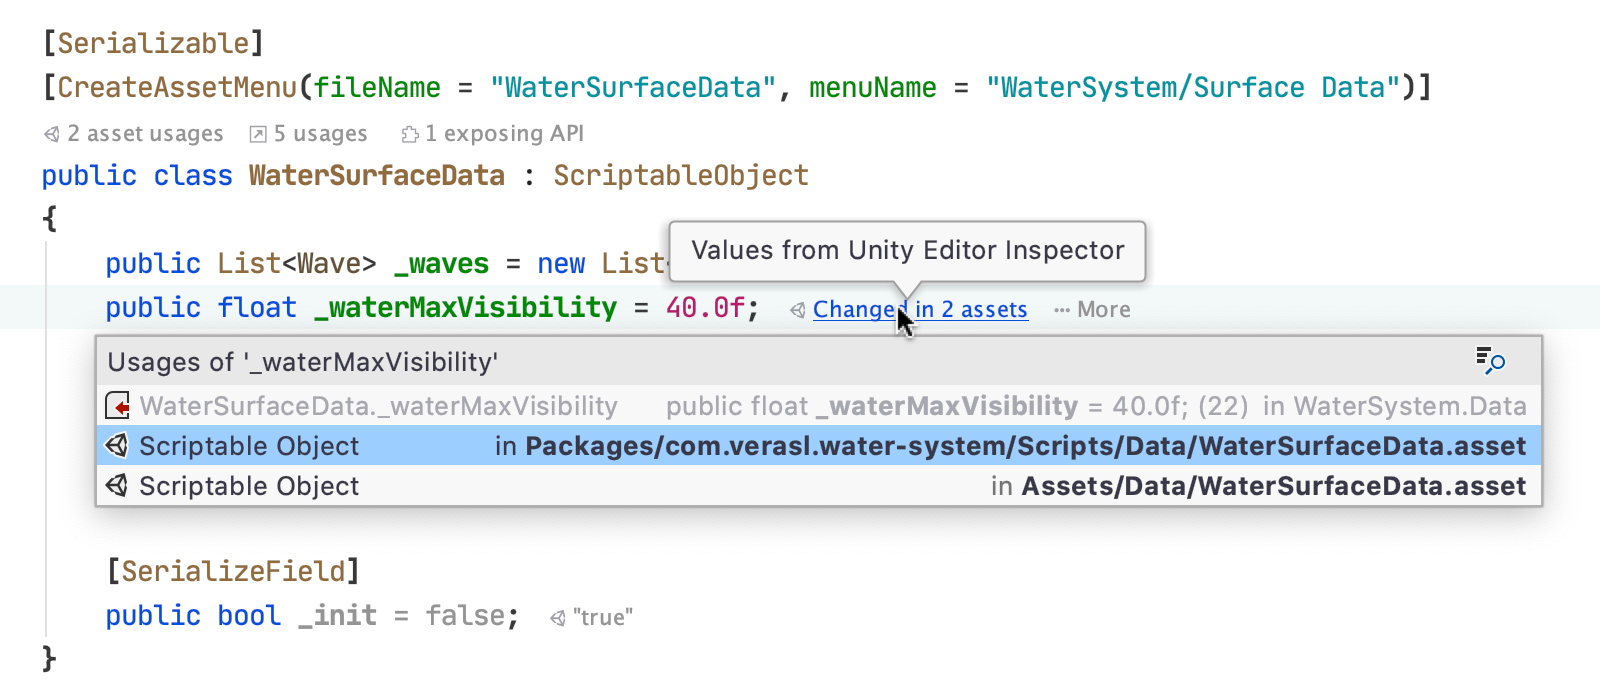1600x700 pixels.
Task: Click Unity icon of the Assets/Data Scriptable Object row
Action: [117, 486]
